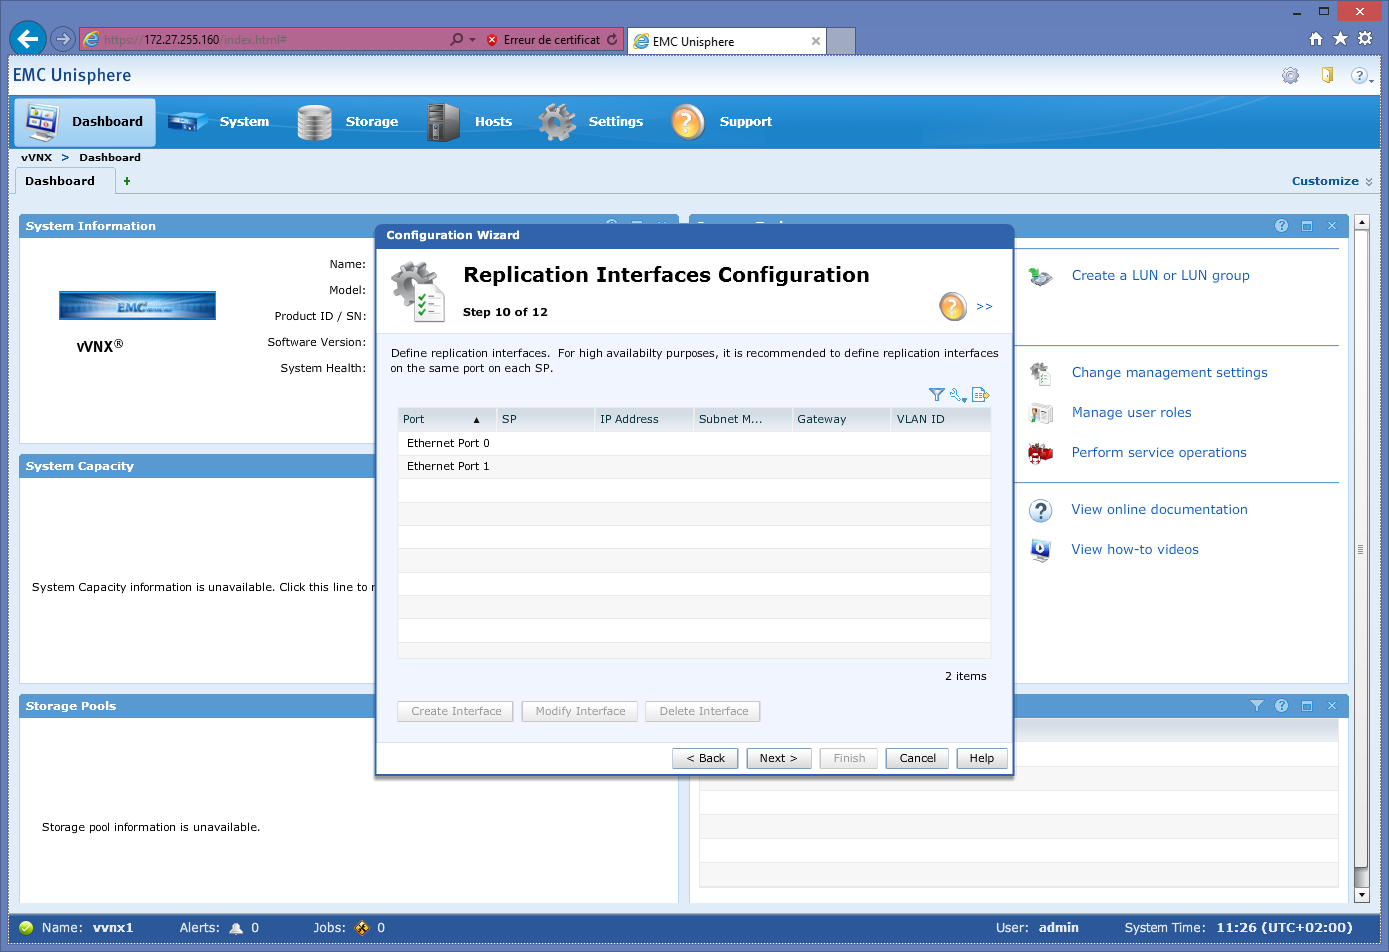The height and width of the screenshot is (952, 1389).
Task: Open the Hosts navigation menu
Action: (469, 122)
